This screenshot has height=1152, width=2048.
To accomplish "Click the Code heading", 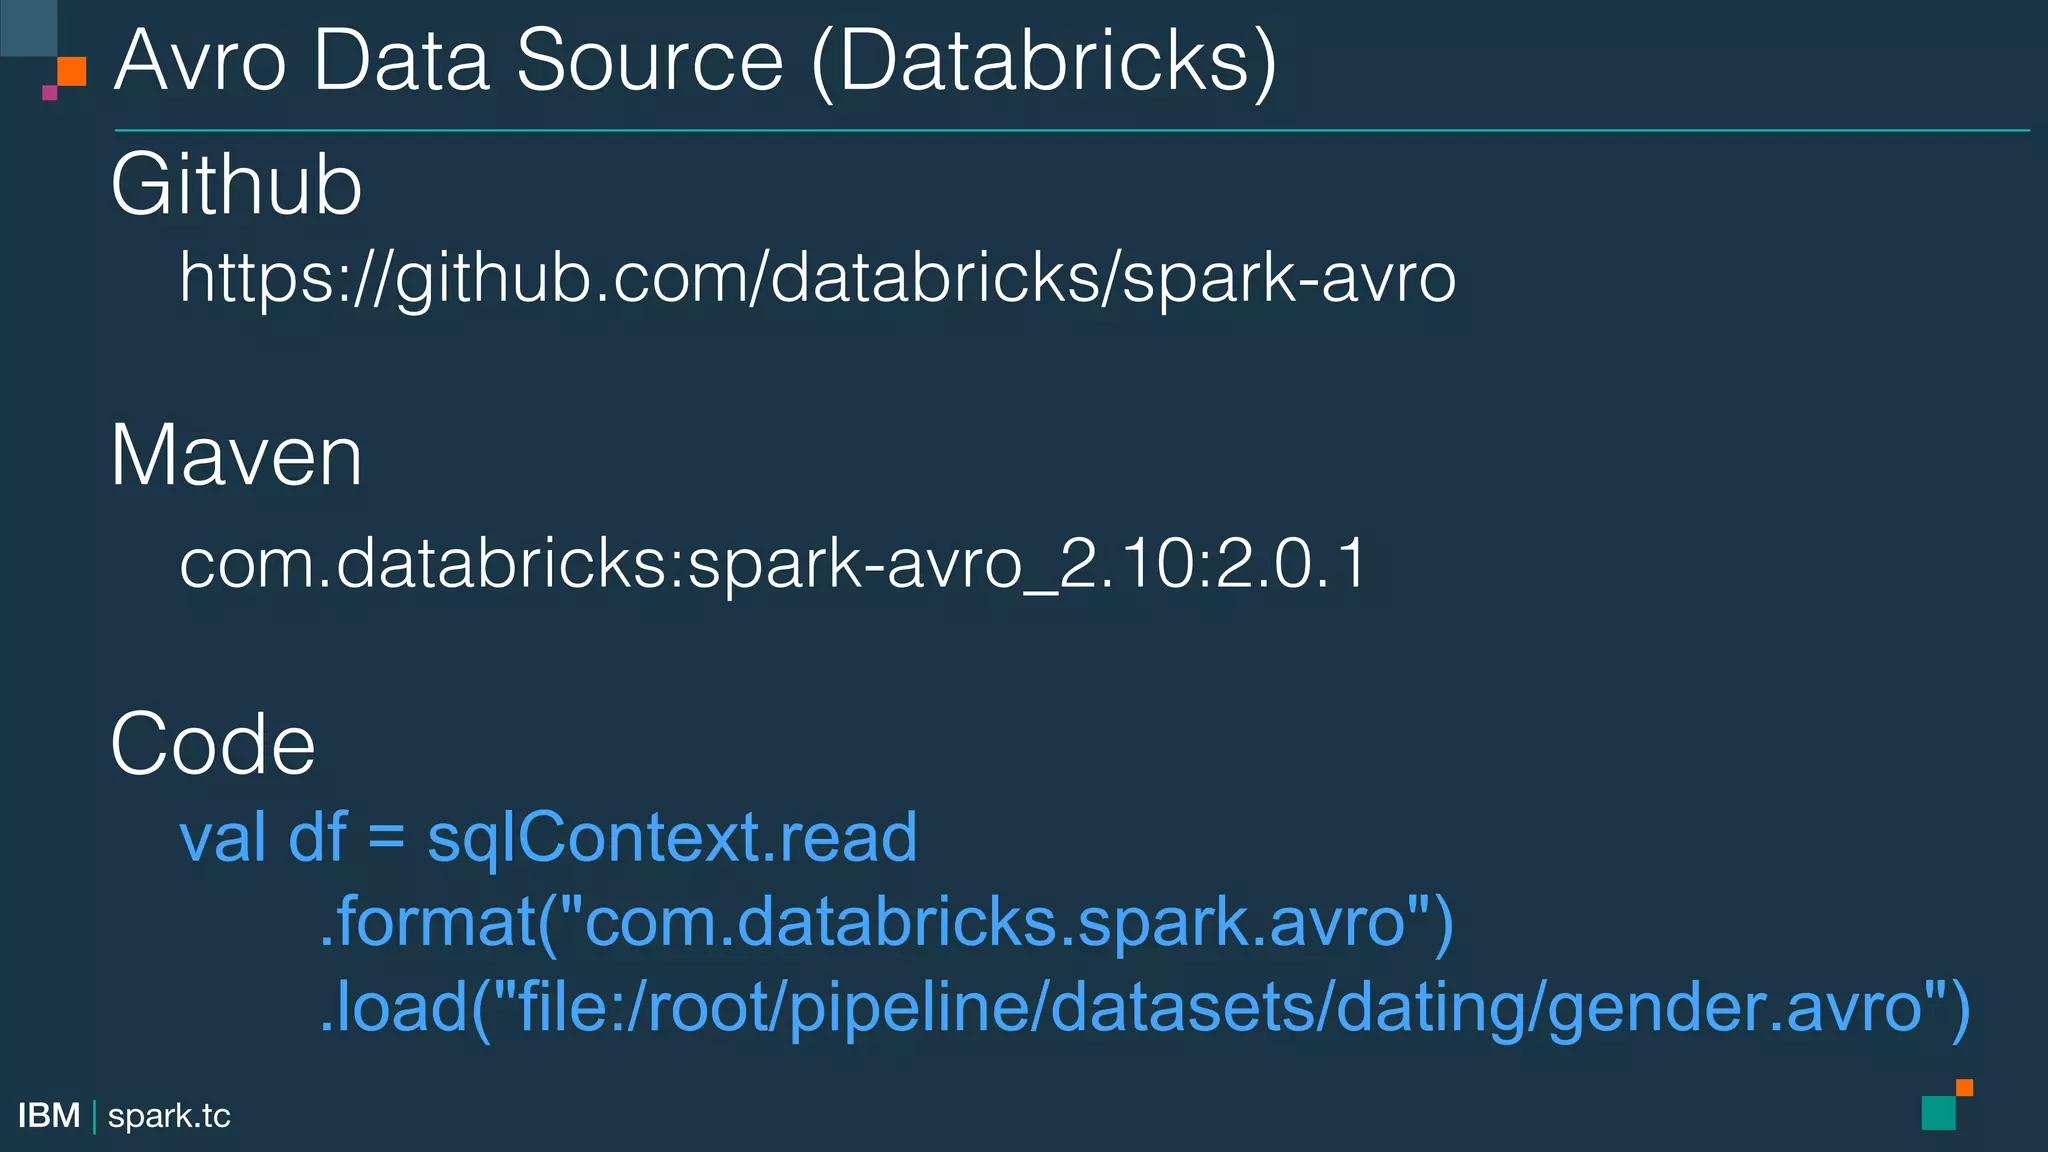I will pyautogui.click(x=213, y=744).
